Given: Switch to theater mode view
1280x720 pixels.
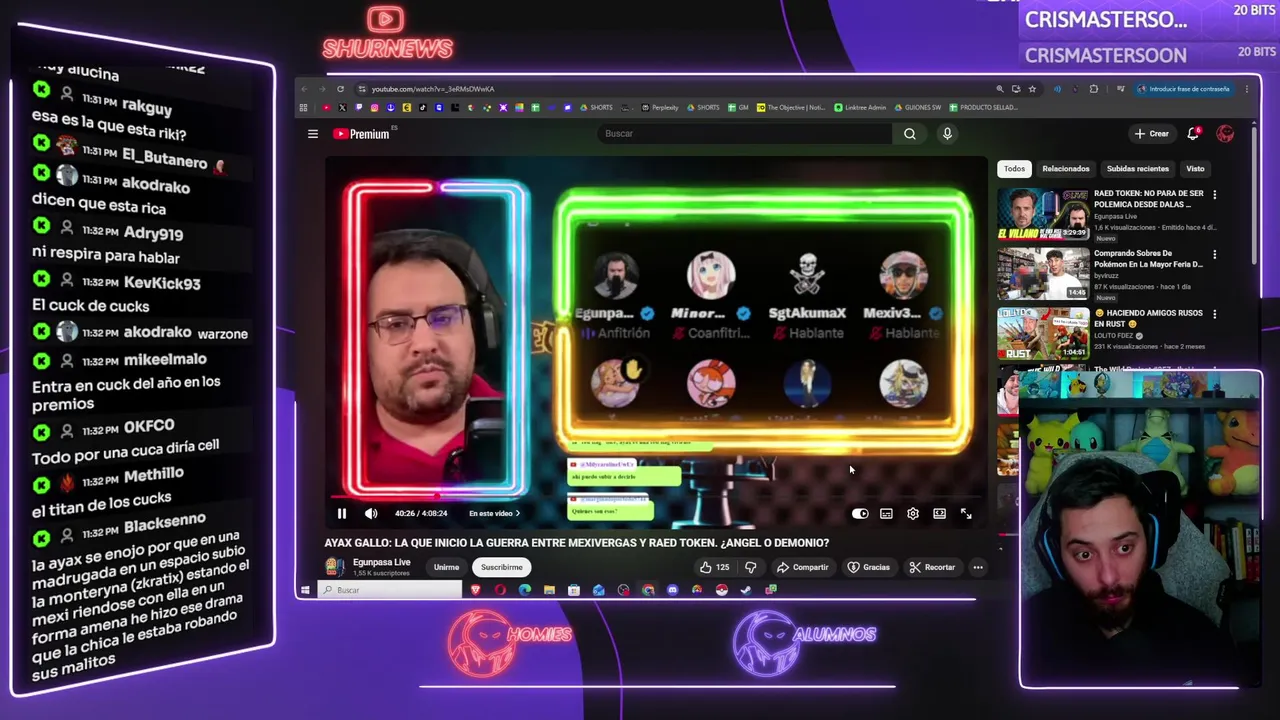Looking at the screenshot, I should click(939, 513).
